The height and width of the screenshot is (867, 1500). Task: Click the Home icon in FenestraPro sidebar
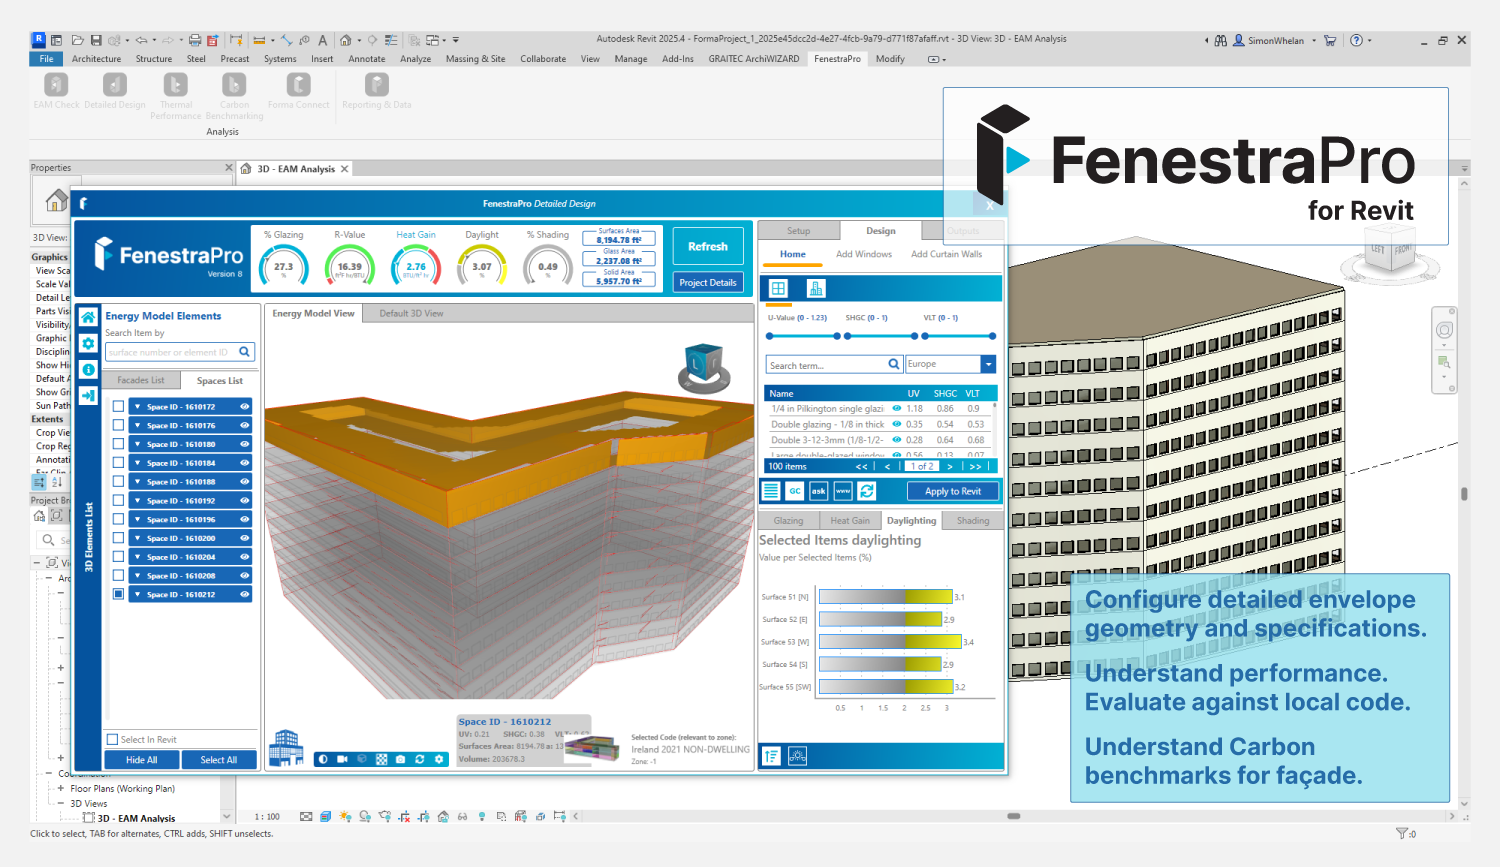[x=88, y=317]
